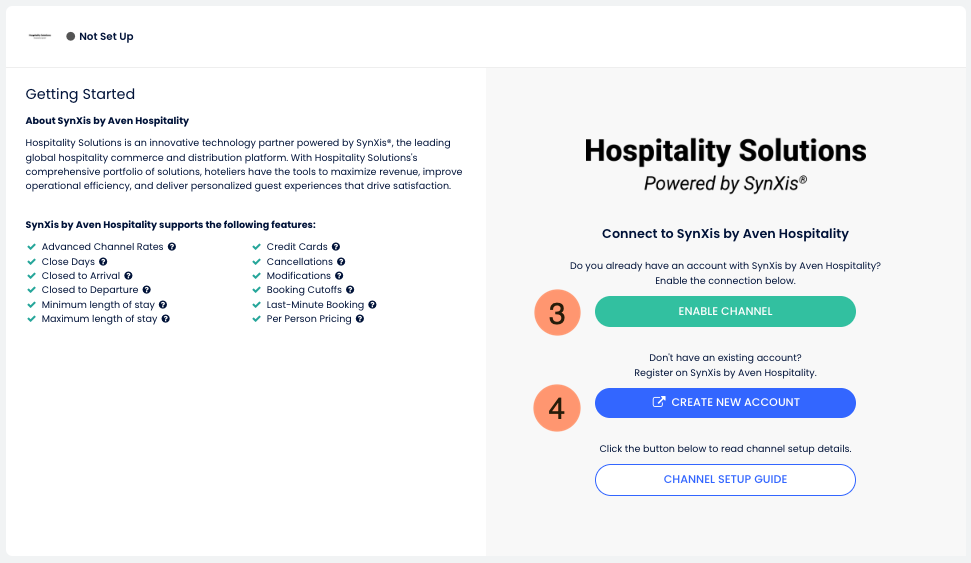Click Per Person Pricing help icon
The width and height of the screenshot is (971, 563).
(x=360, y=319)
